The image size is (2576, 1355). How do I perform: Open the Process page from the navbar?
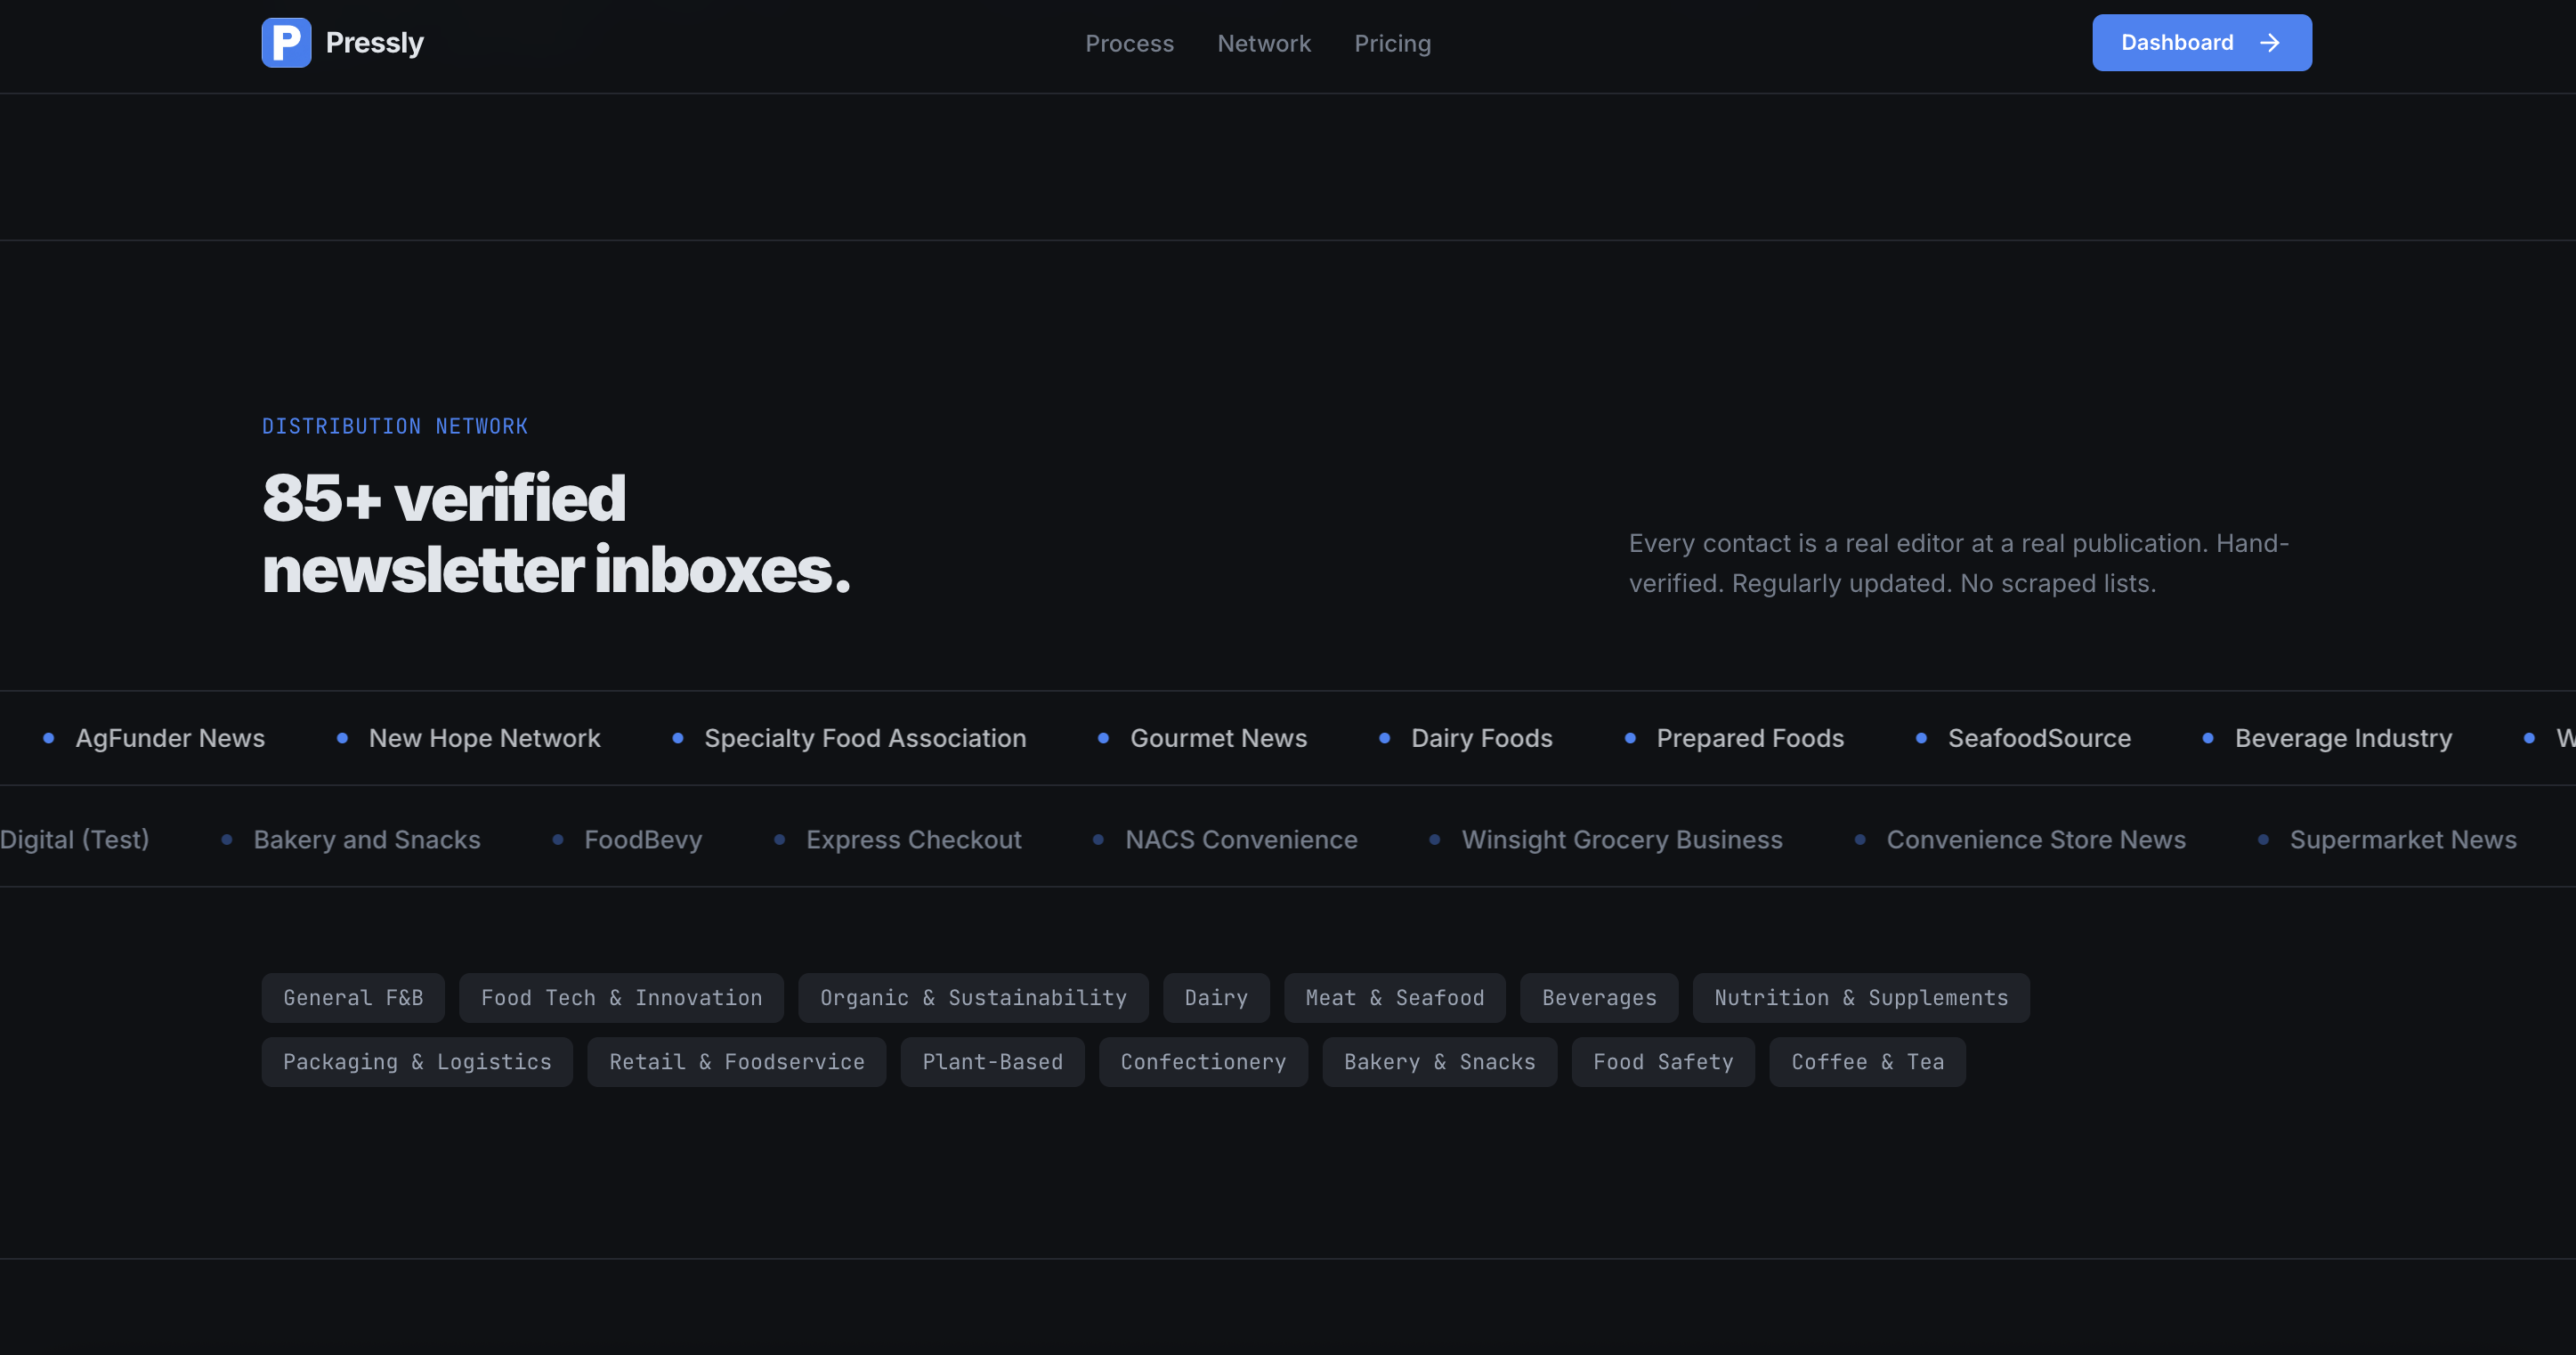click(x=1129, y=43)
